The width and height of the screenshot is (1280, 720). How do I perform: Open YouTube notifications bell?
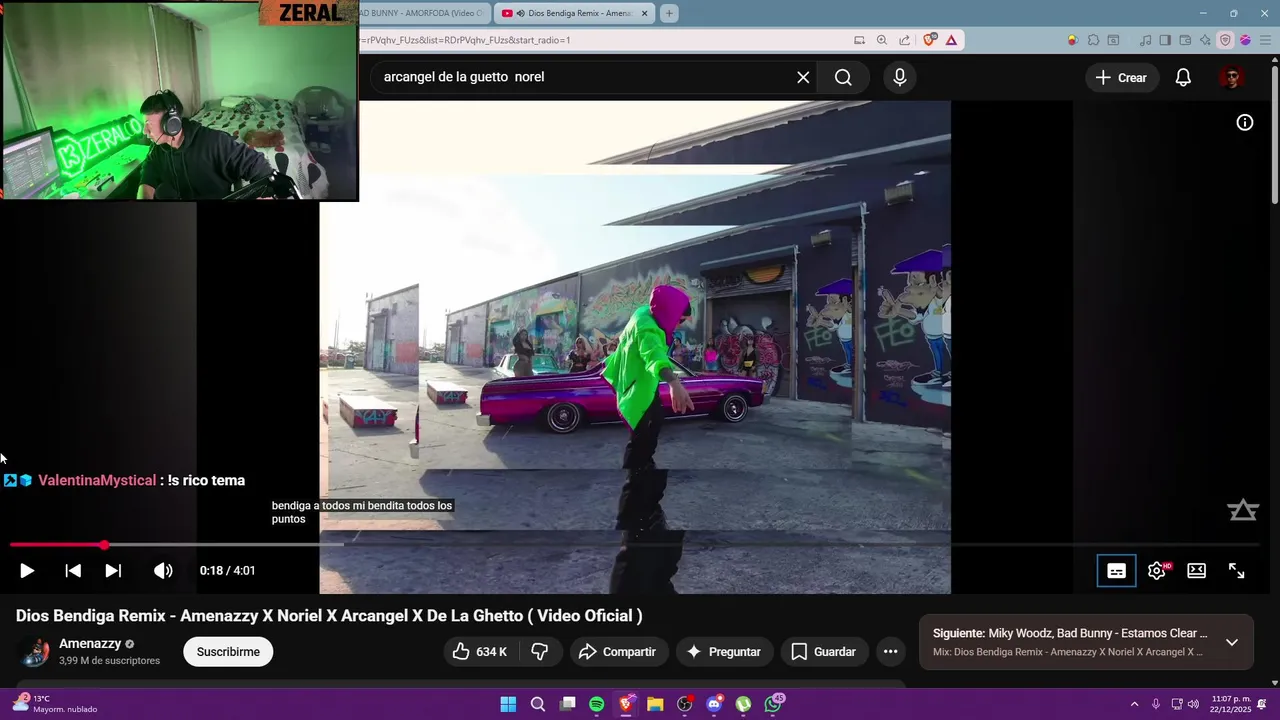1183,77
